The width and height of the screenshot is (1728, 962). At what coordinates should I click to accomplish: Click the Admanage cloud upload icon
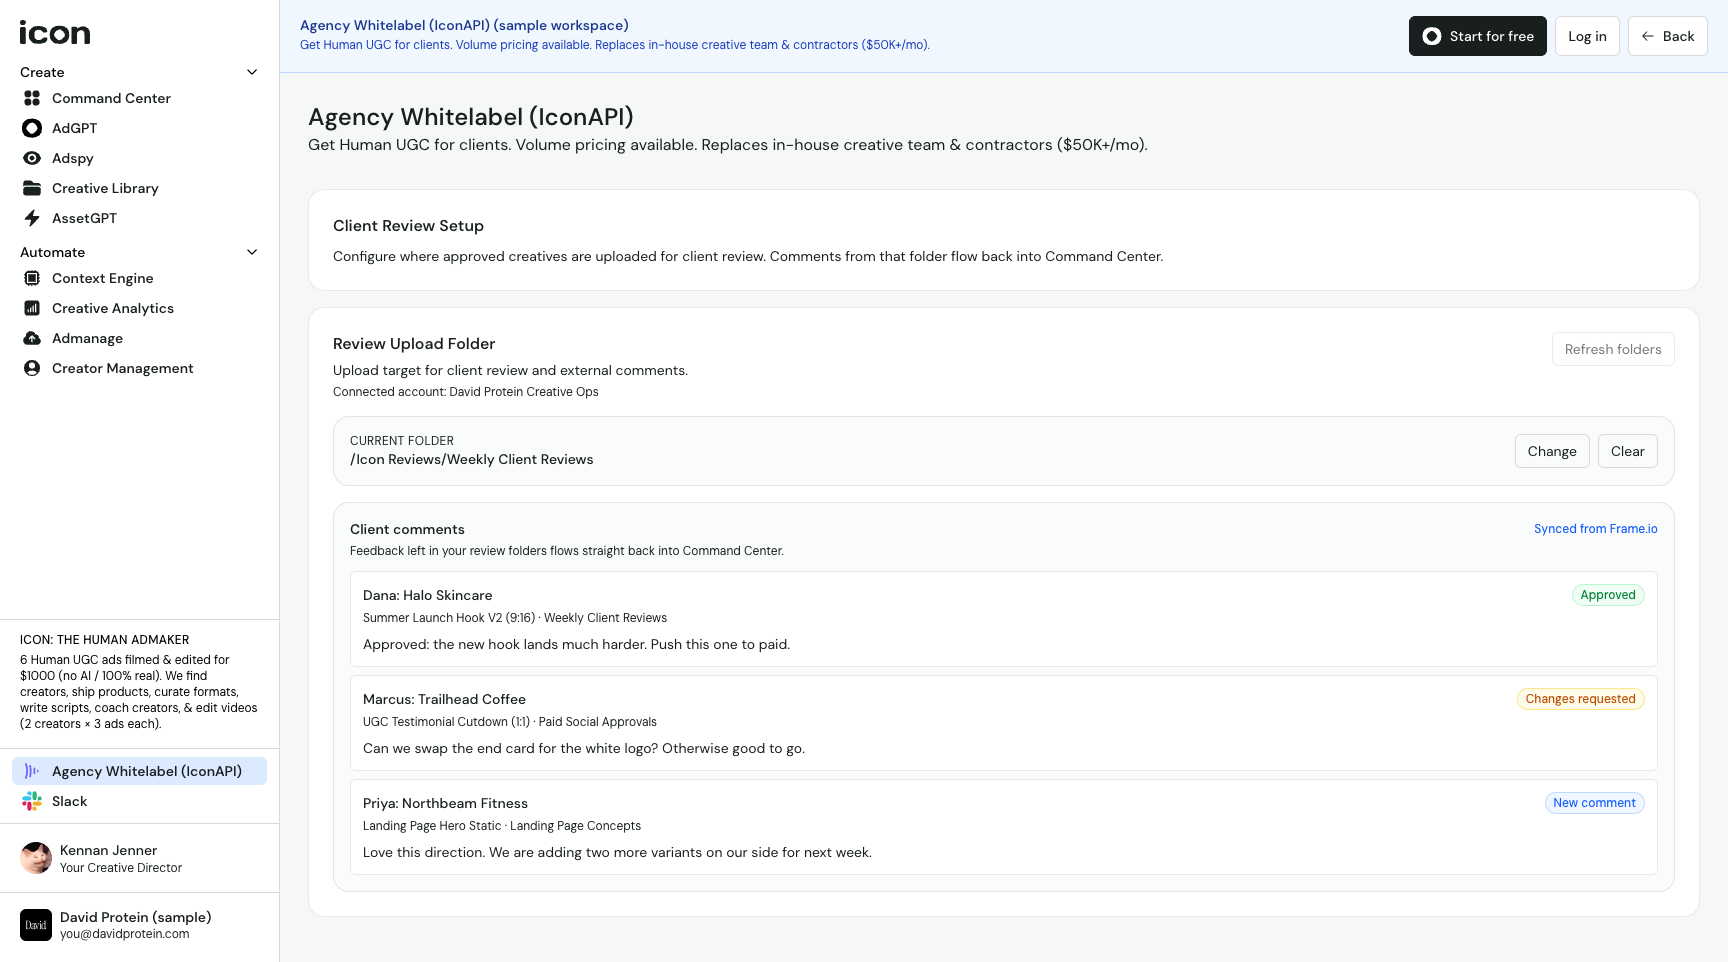coord(32,338)
